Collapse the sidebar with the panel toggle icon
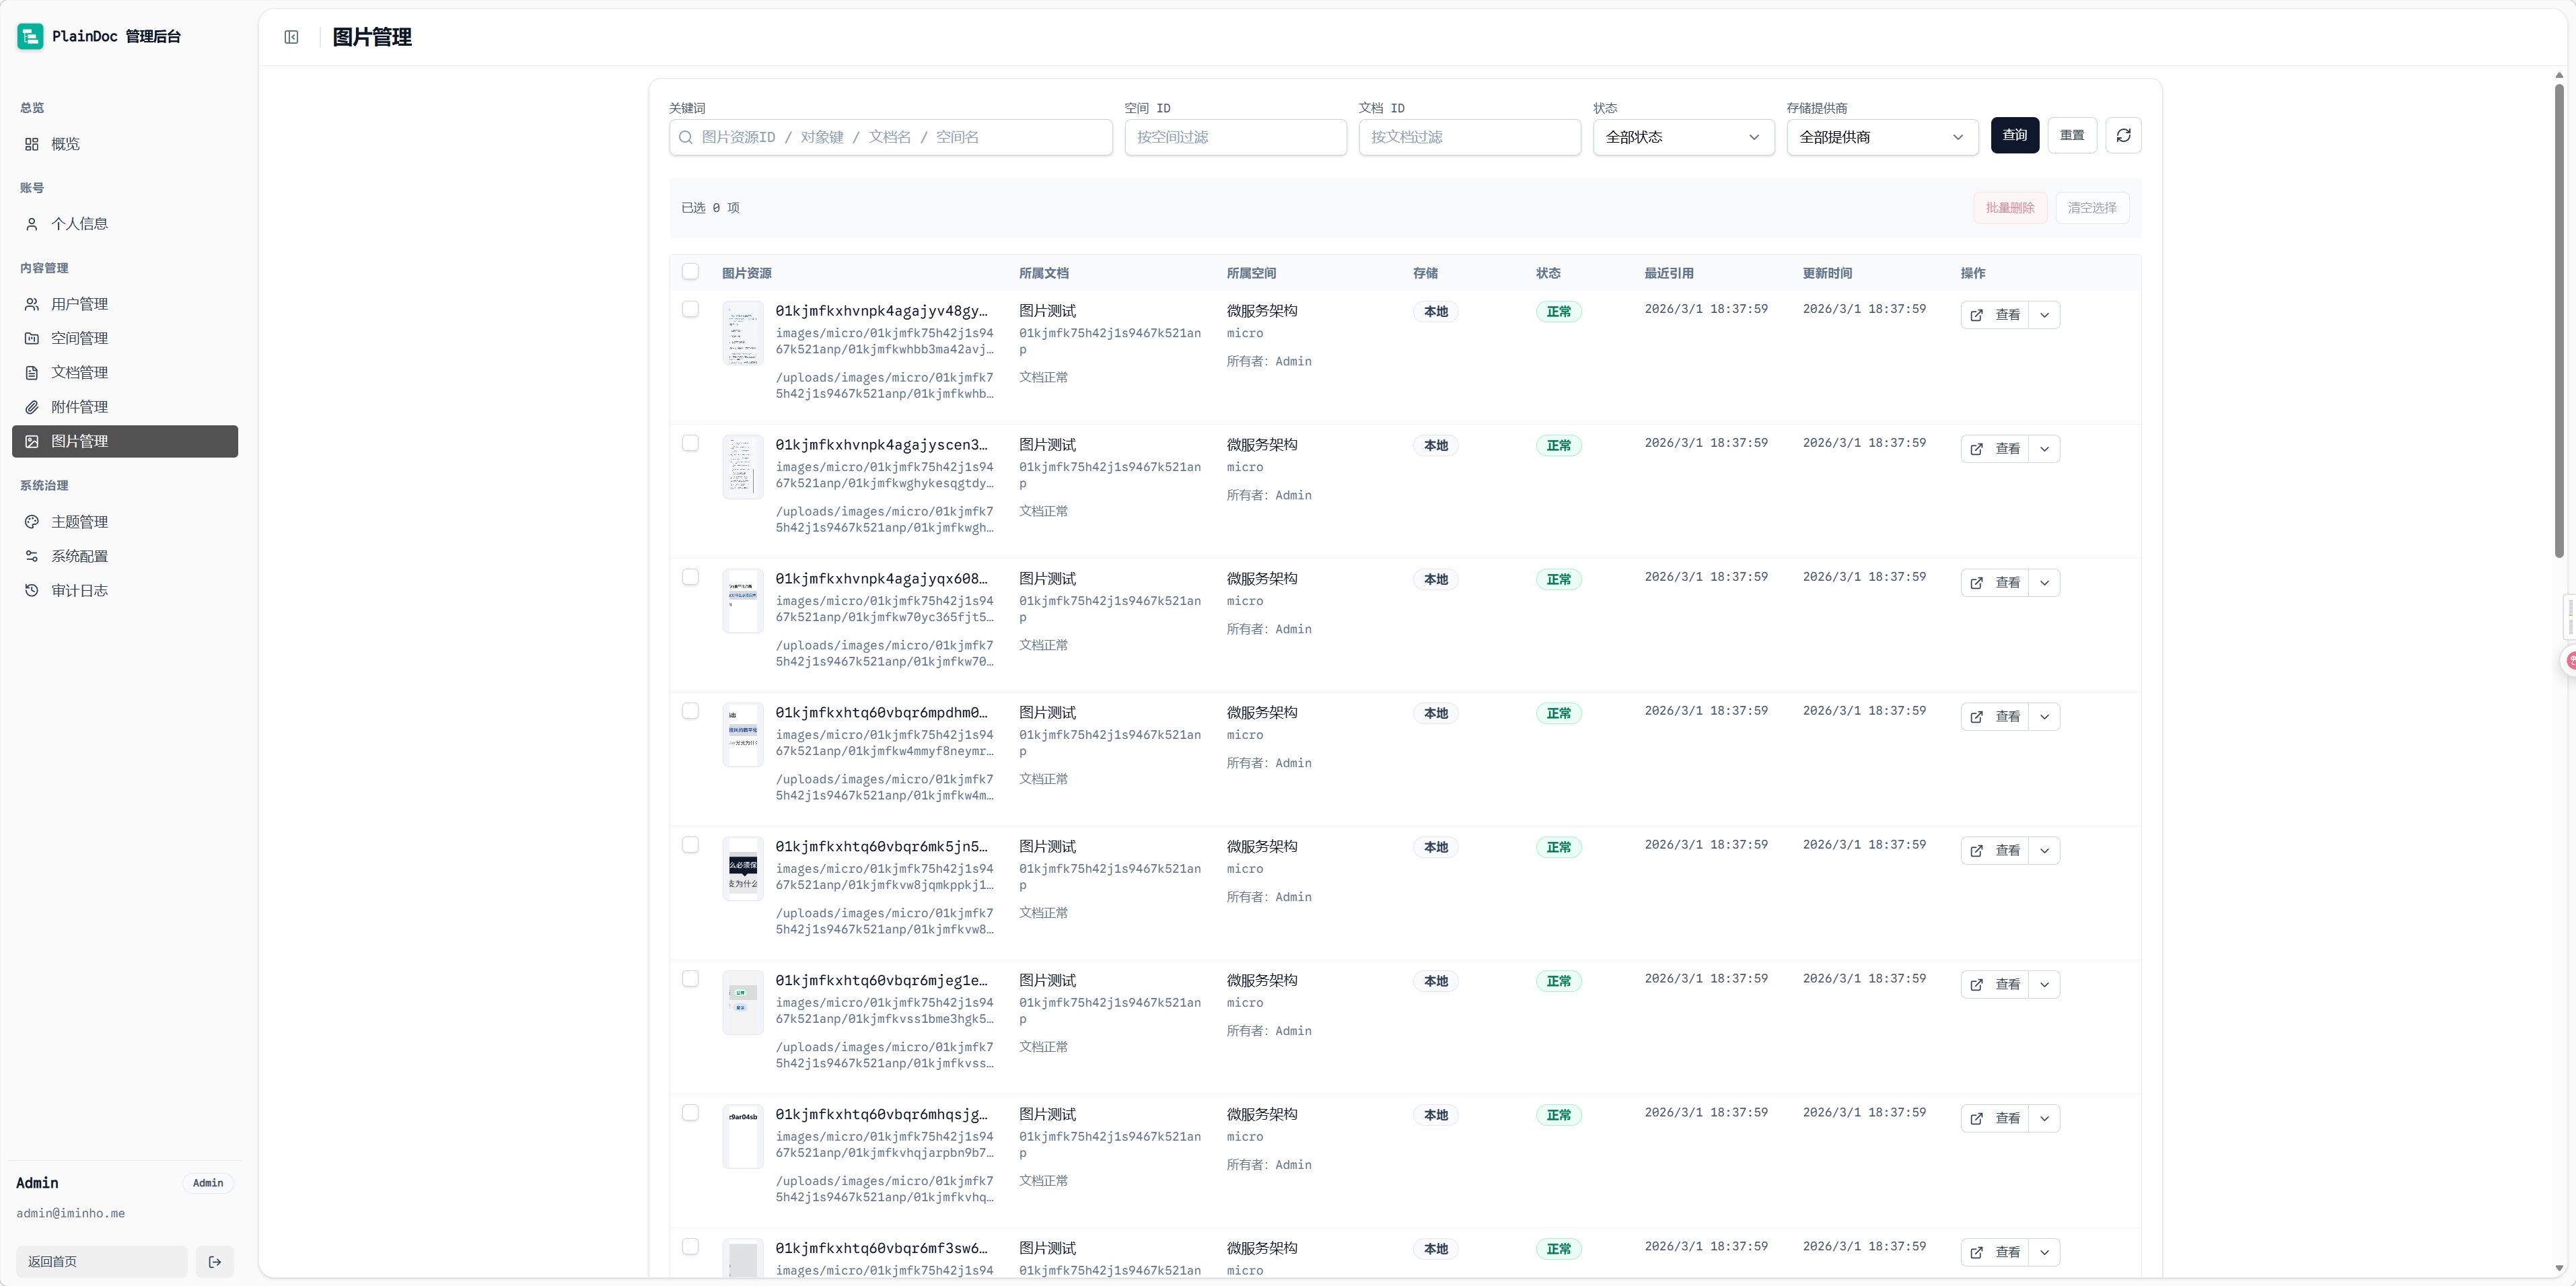Image resolution: width=2576 pixels, height=1286 pixels. coord(291,37)
